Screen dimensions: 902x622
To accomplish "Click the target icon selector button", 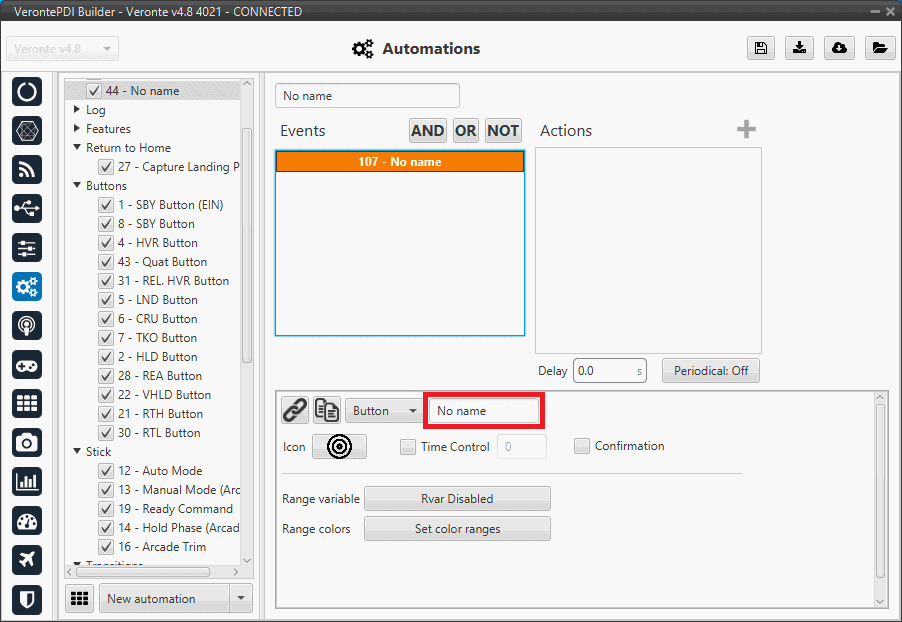I will click(339, 447).
